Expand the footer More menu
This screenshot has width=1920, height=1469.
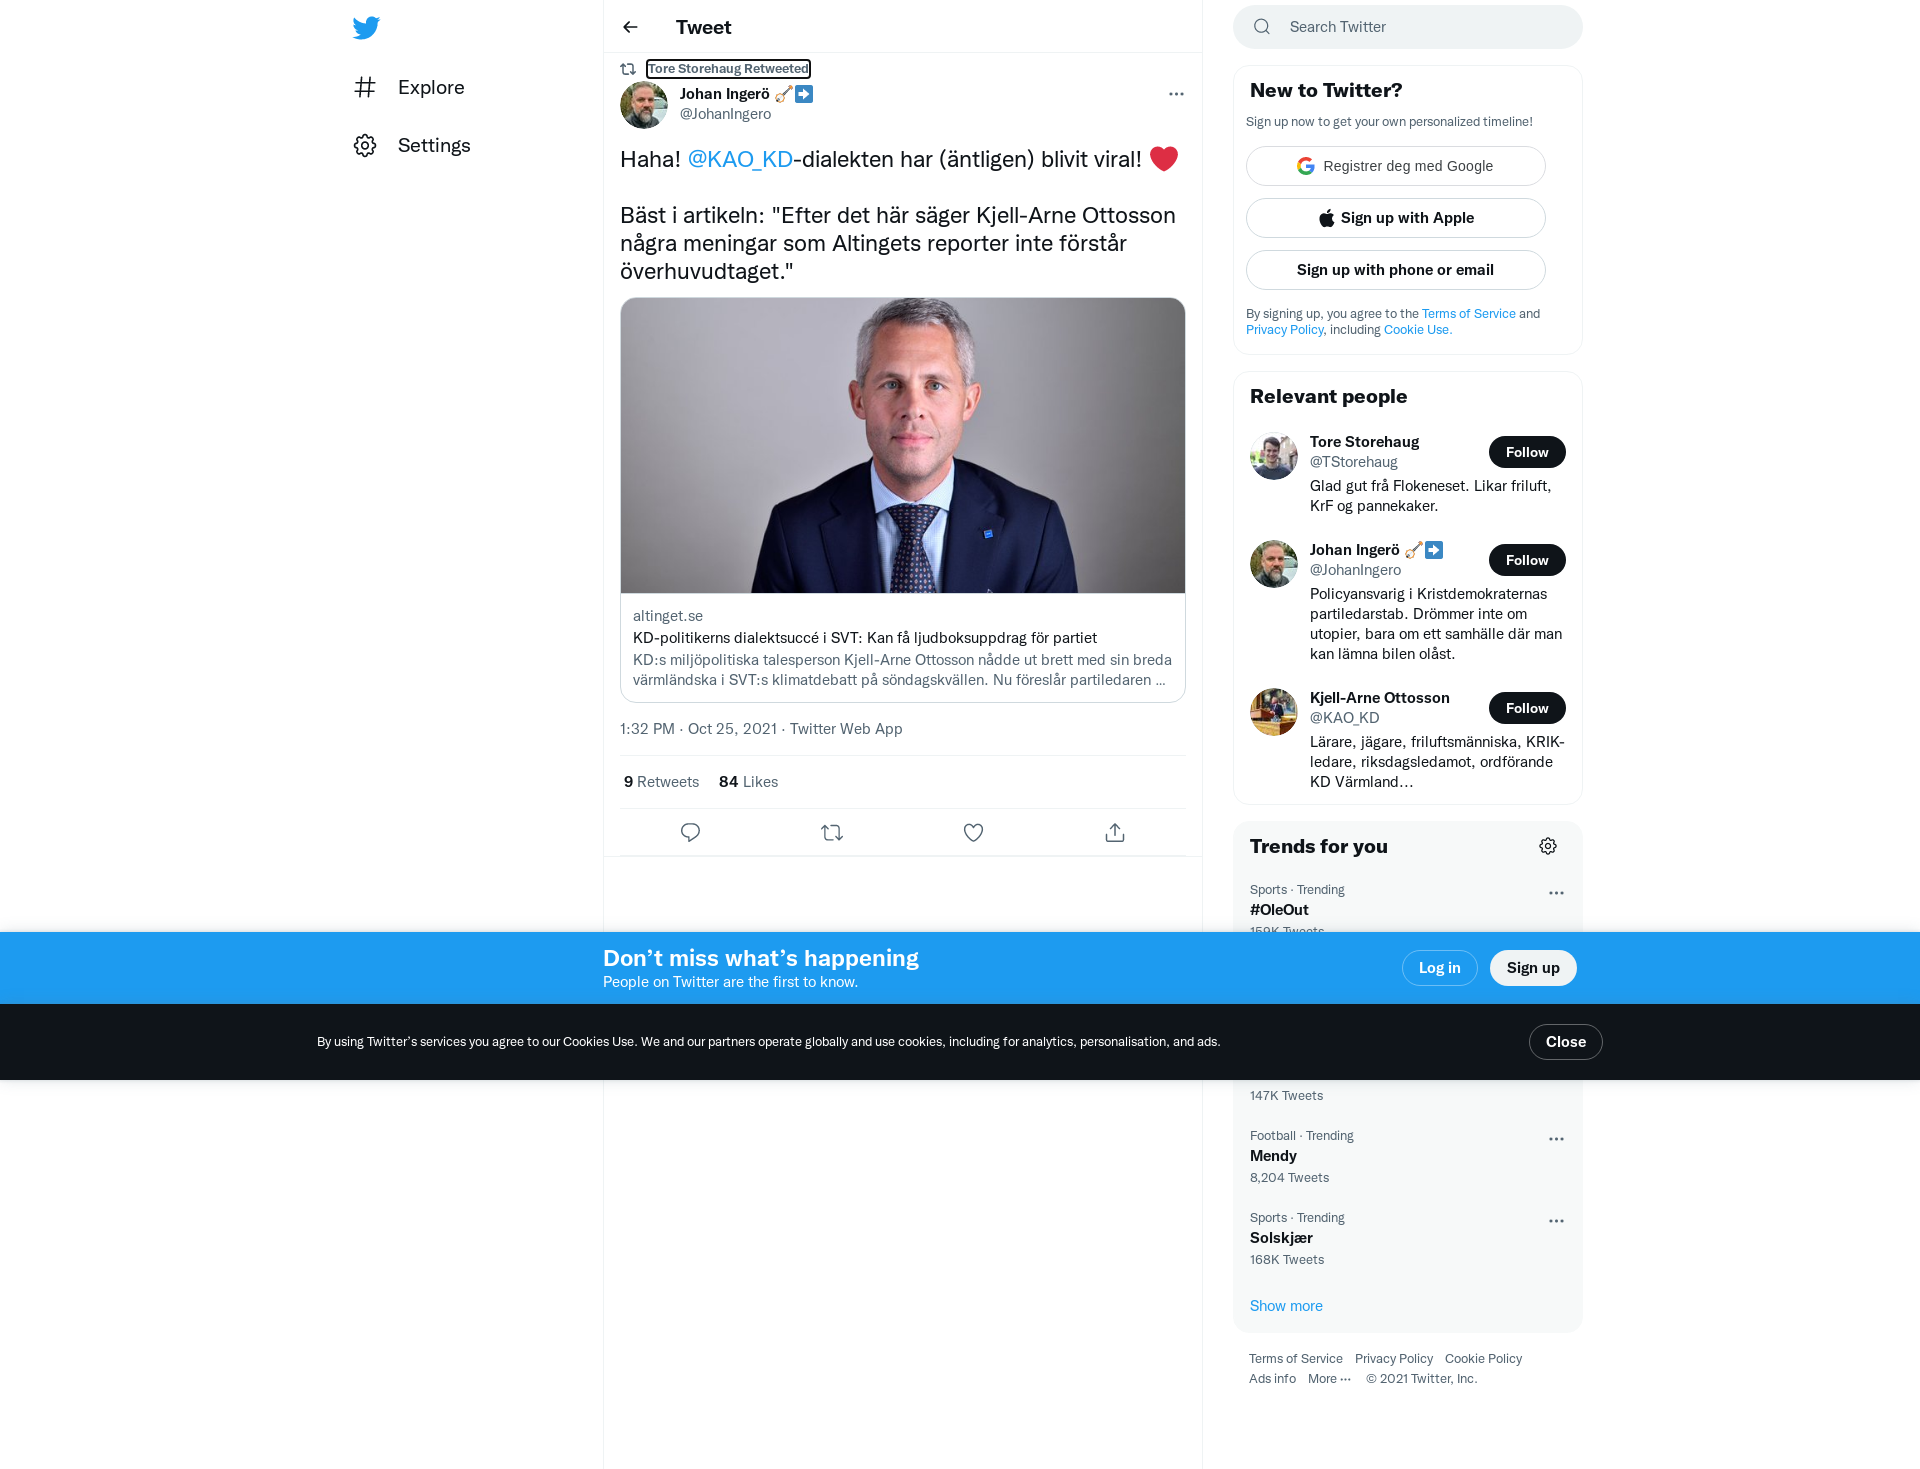click(1329, 1378)
